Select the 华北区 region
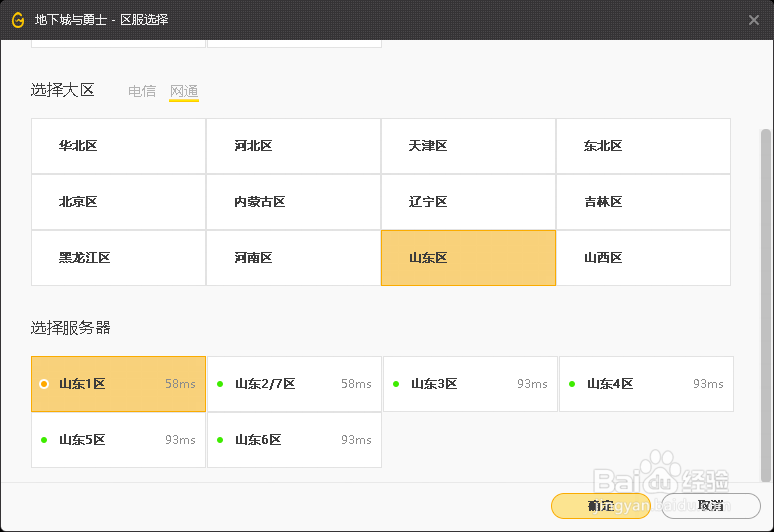The width and height of the screenshot is (774, 532). pyautogui.click(x=118, y=146)
